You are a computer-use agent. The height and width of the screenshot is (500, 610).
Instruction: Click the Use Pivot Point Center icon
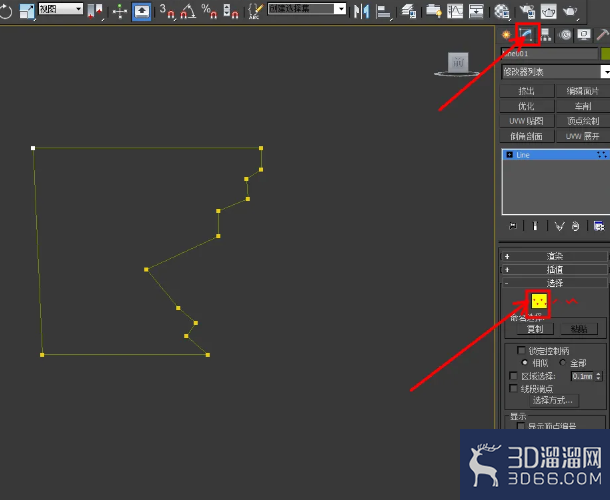pos(95,11)
